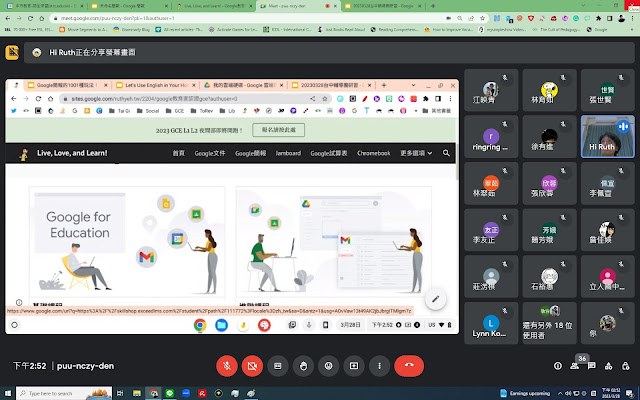Viewport: 640px width, 400px height.
Task: Open the extensions puzzle icon in outer Chrome
Action: 599,18
